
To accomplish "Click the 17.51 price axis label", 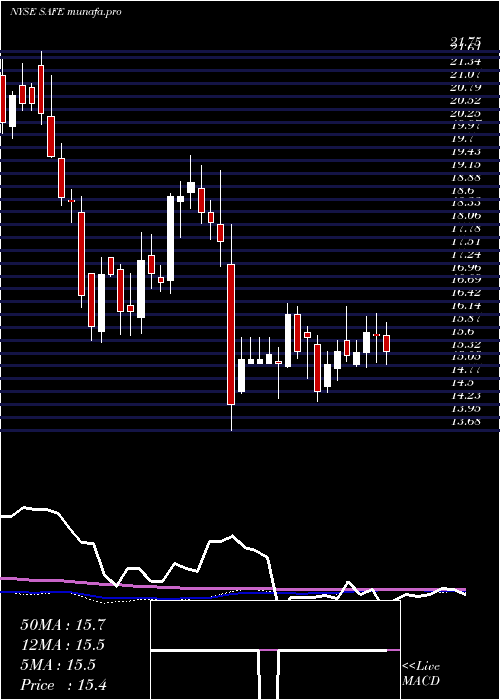I will coord(465,242).
